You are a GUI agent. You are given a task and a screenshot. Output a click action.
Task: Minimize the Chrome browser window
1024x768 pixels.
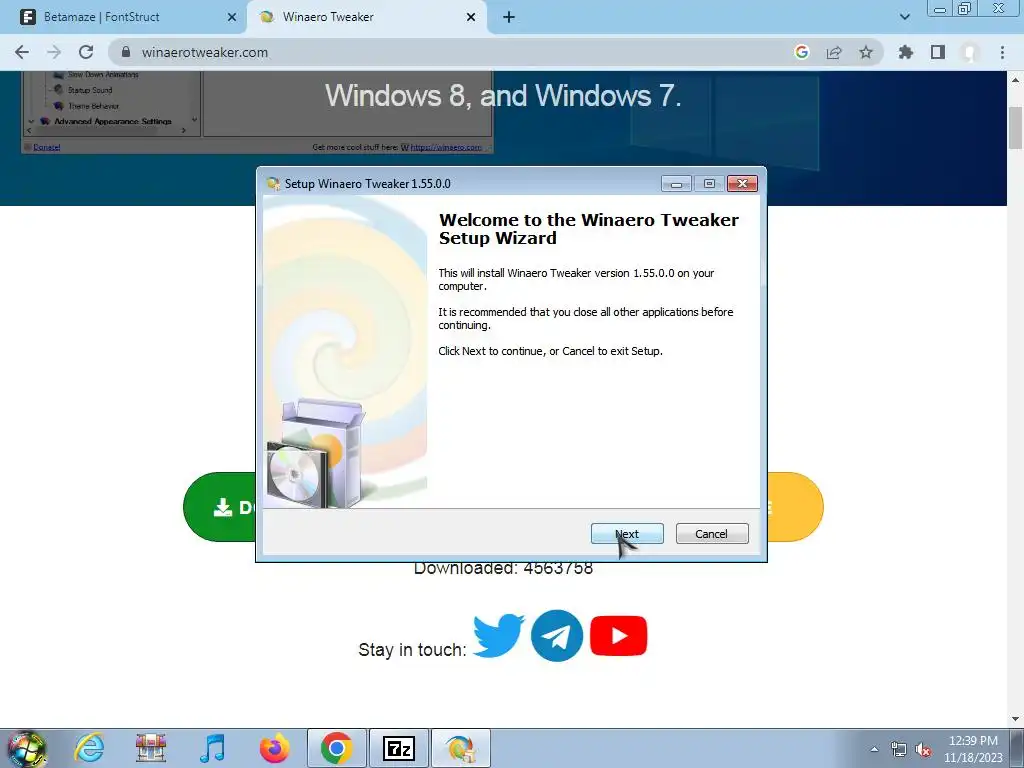[940, 8]
